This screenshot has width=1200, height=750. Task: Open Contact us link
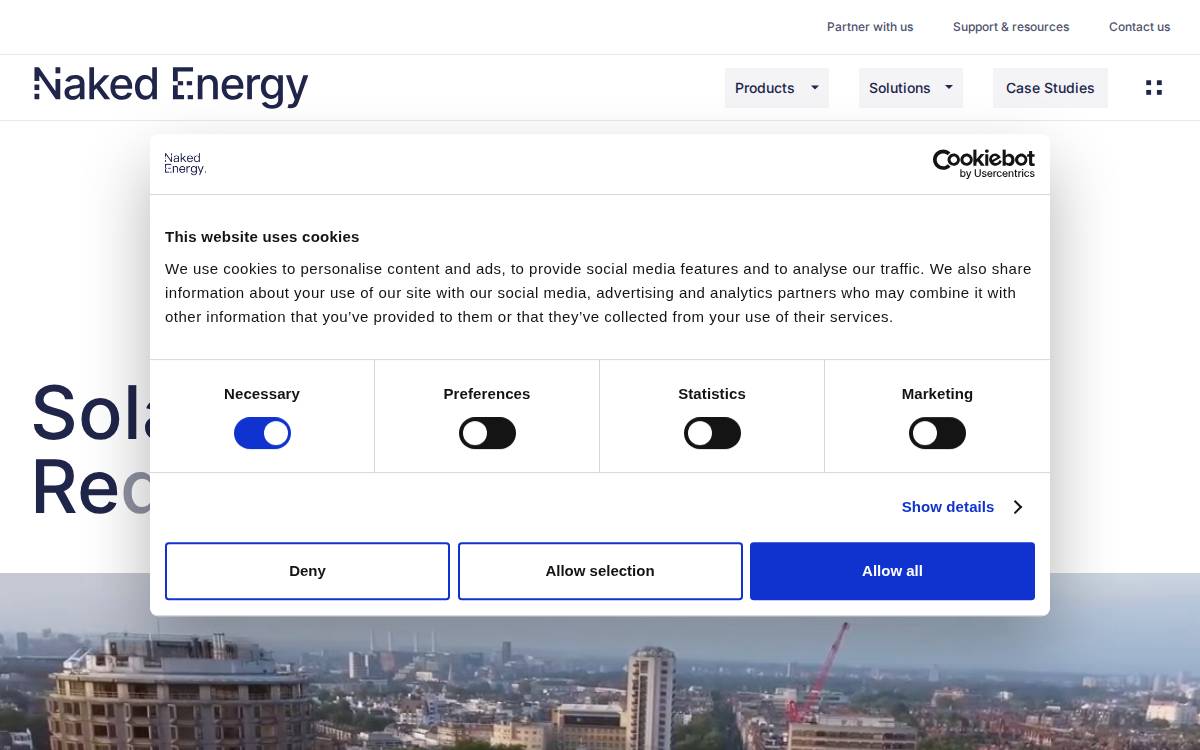(x=1139, y=27)
